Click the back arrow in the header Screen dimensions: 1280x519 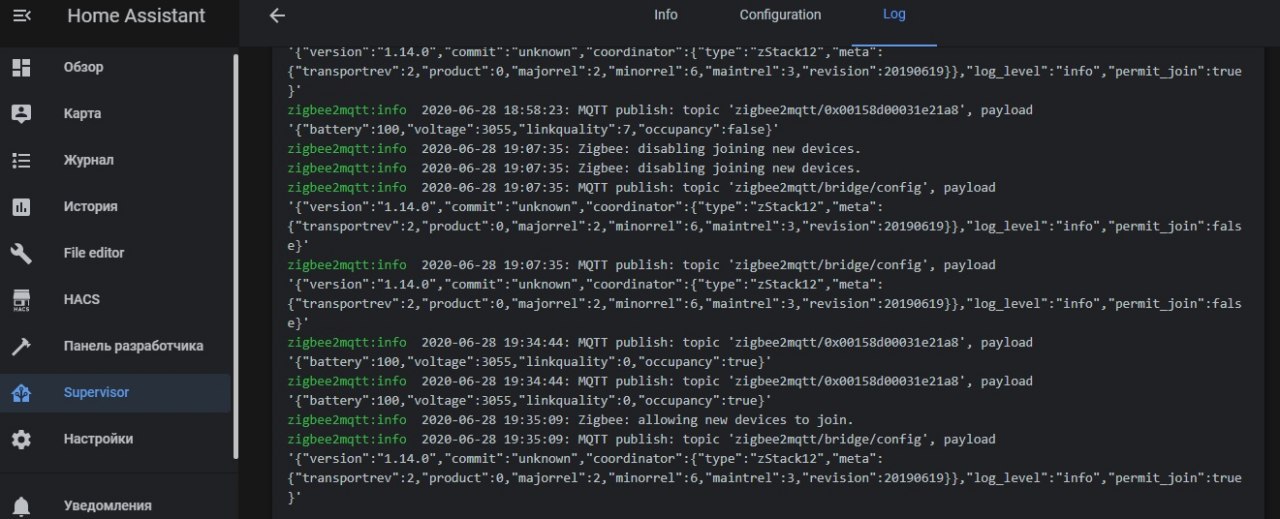[277, 16]
